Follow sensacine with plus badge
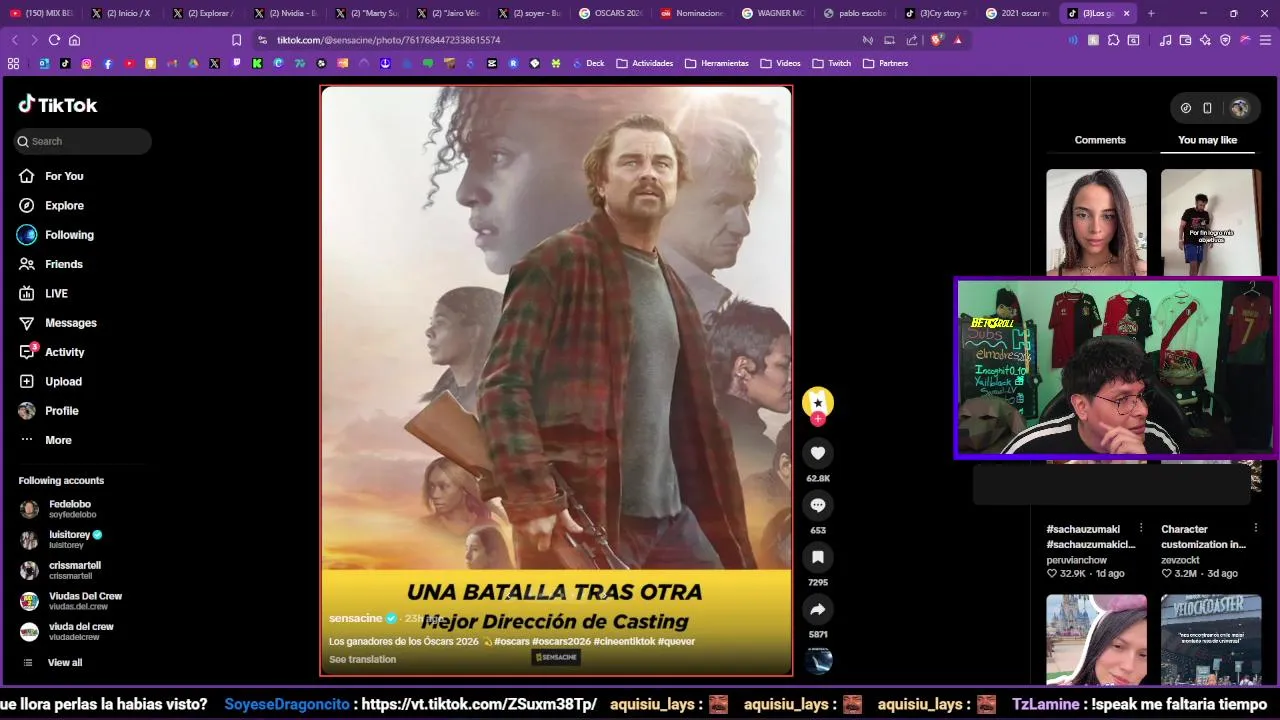1280x720 pixels. point(818,420)
